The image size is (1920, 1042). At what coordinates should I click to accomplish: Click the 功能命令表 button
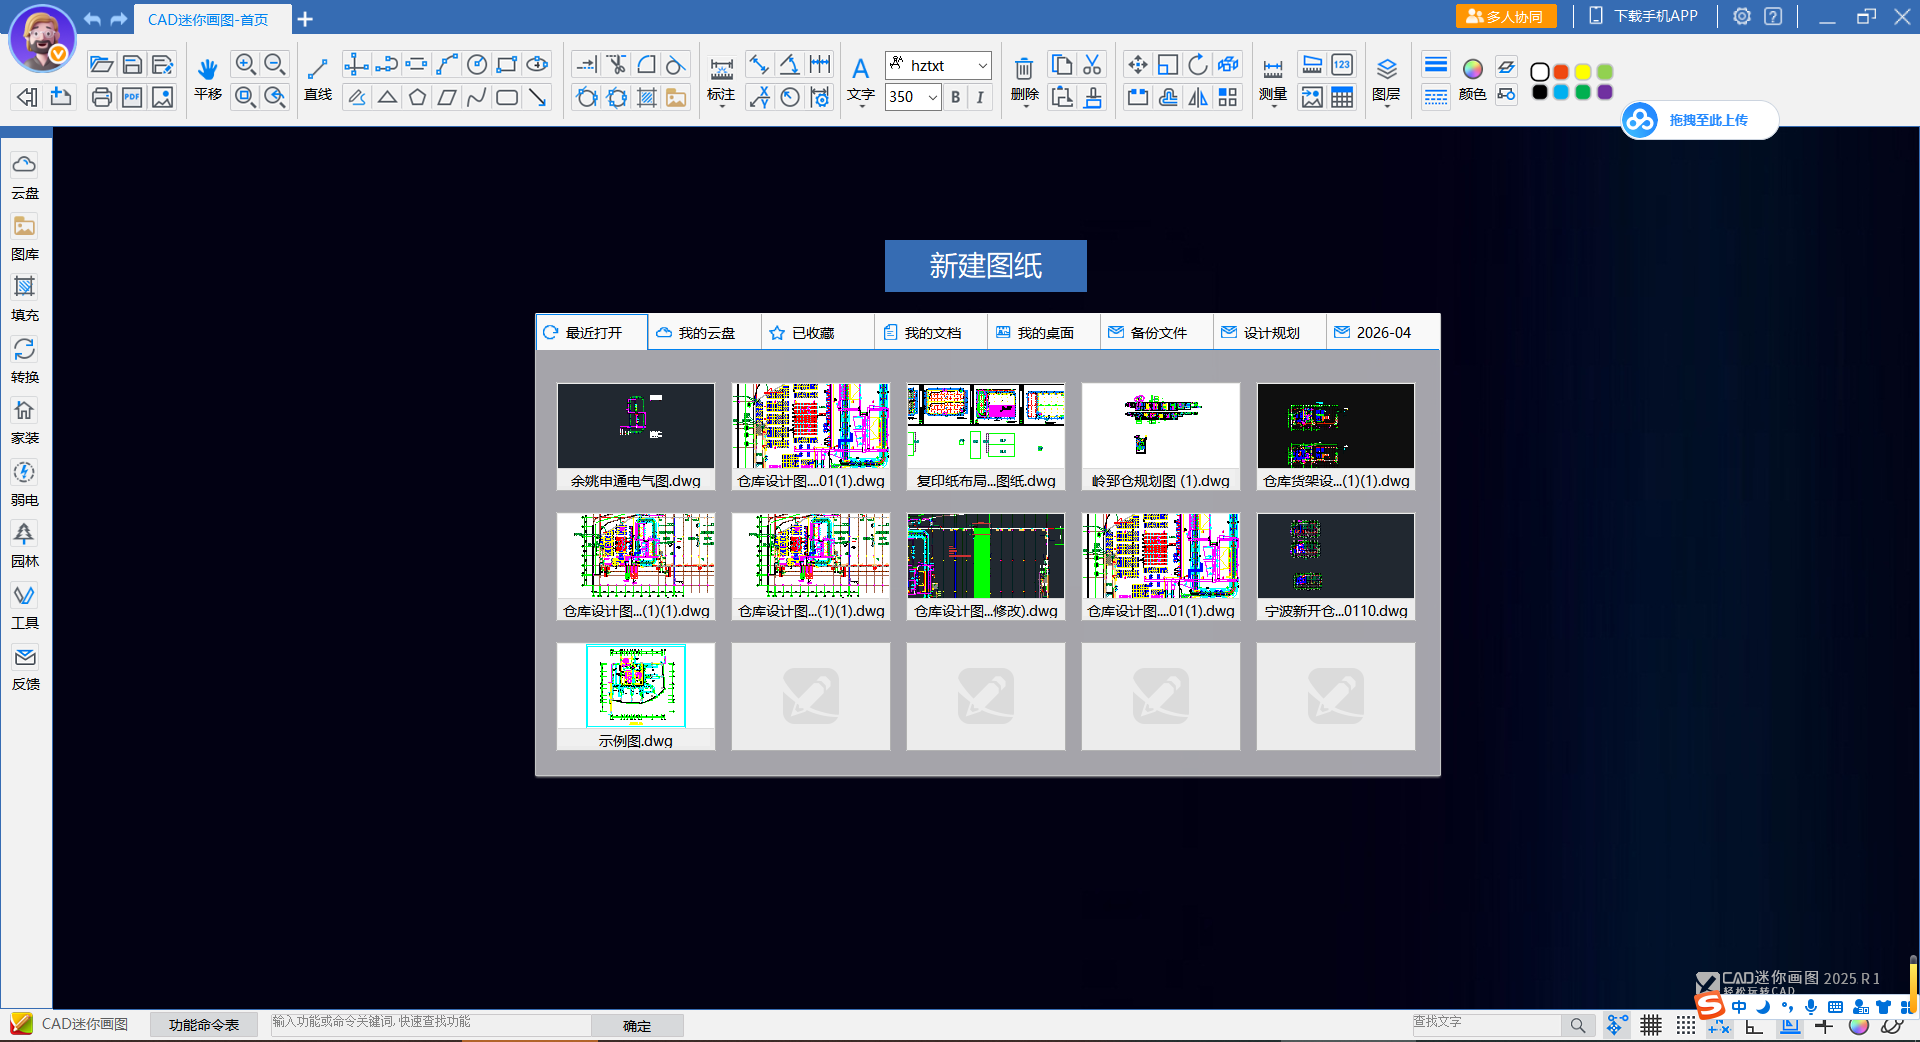point(204,1025)
